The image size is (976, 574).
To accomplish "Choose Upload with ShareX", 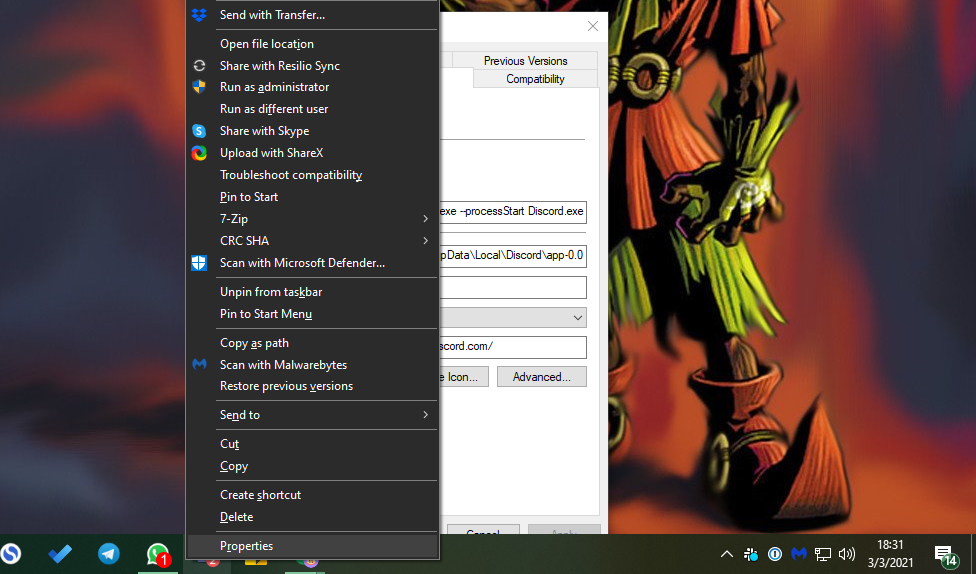I will pyautogui.click(x=312, y=153).
